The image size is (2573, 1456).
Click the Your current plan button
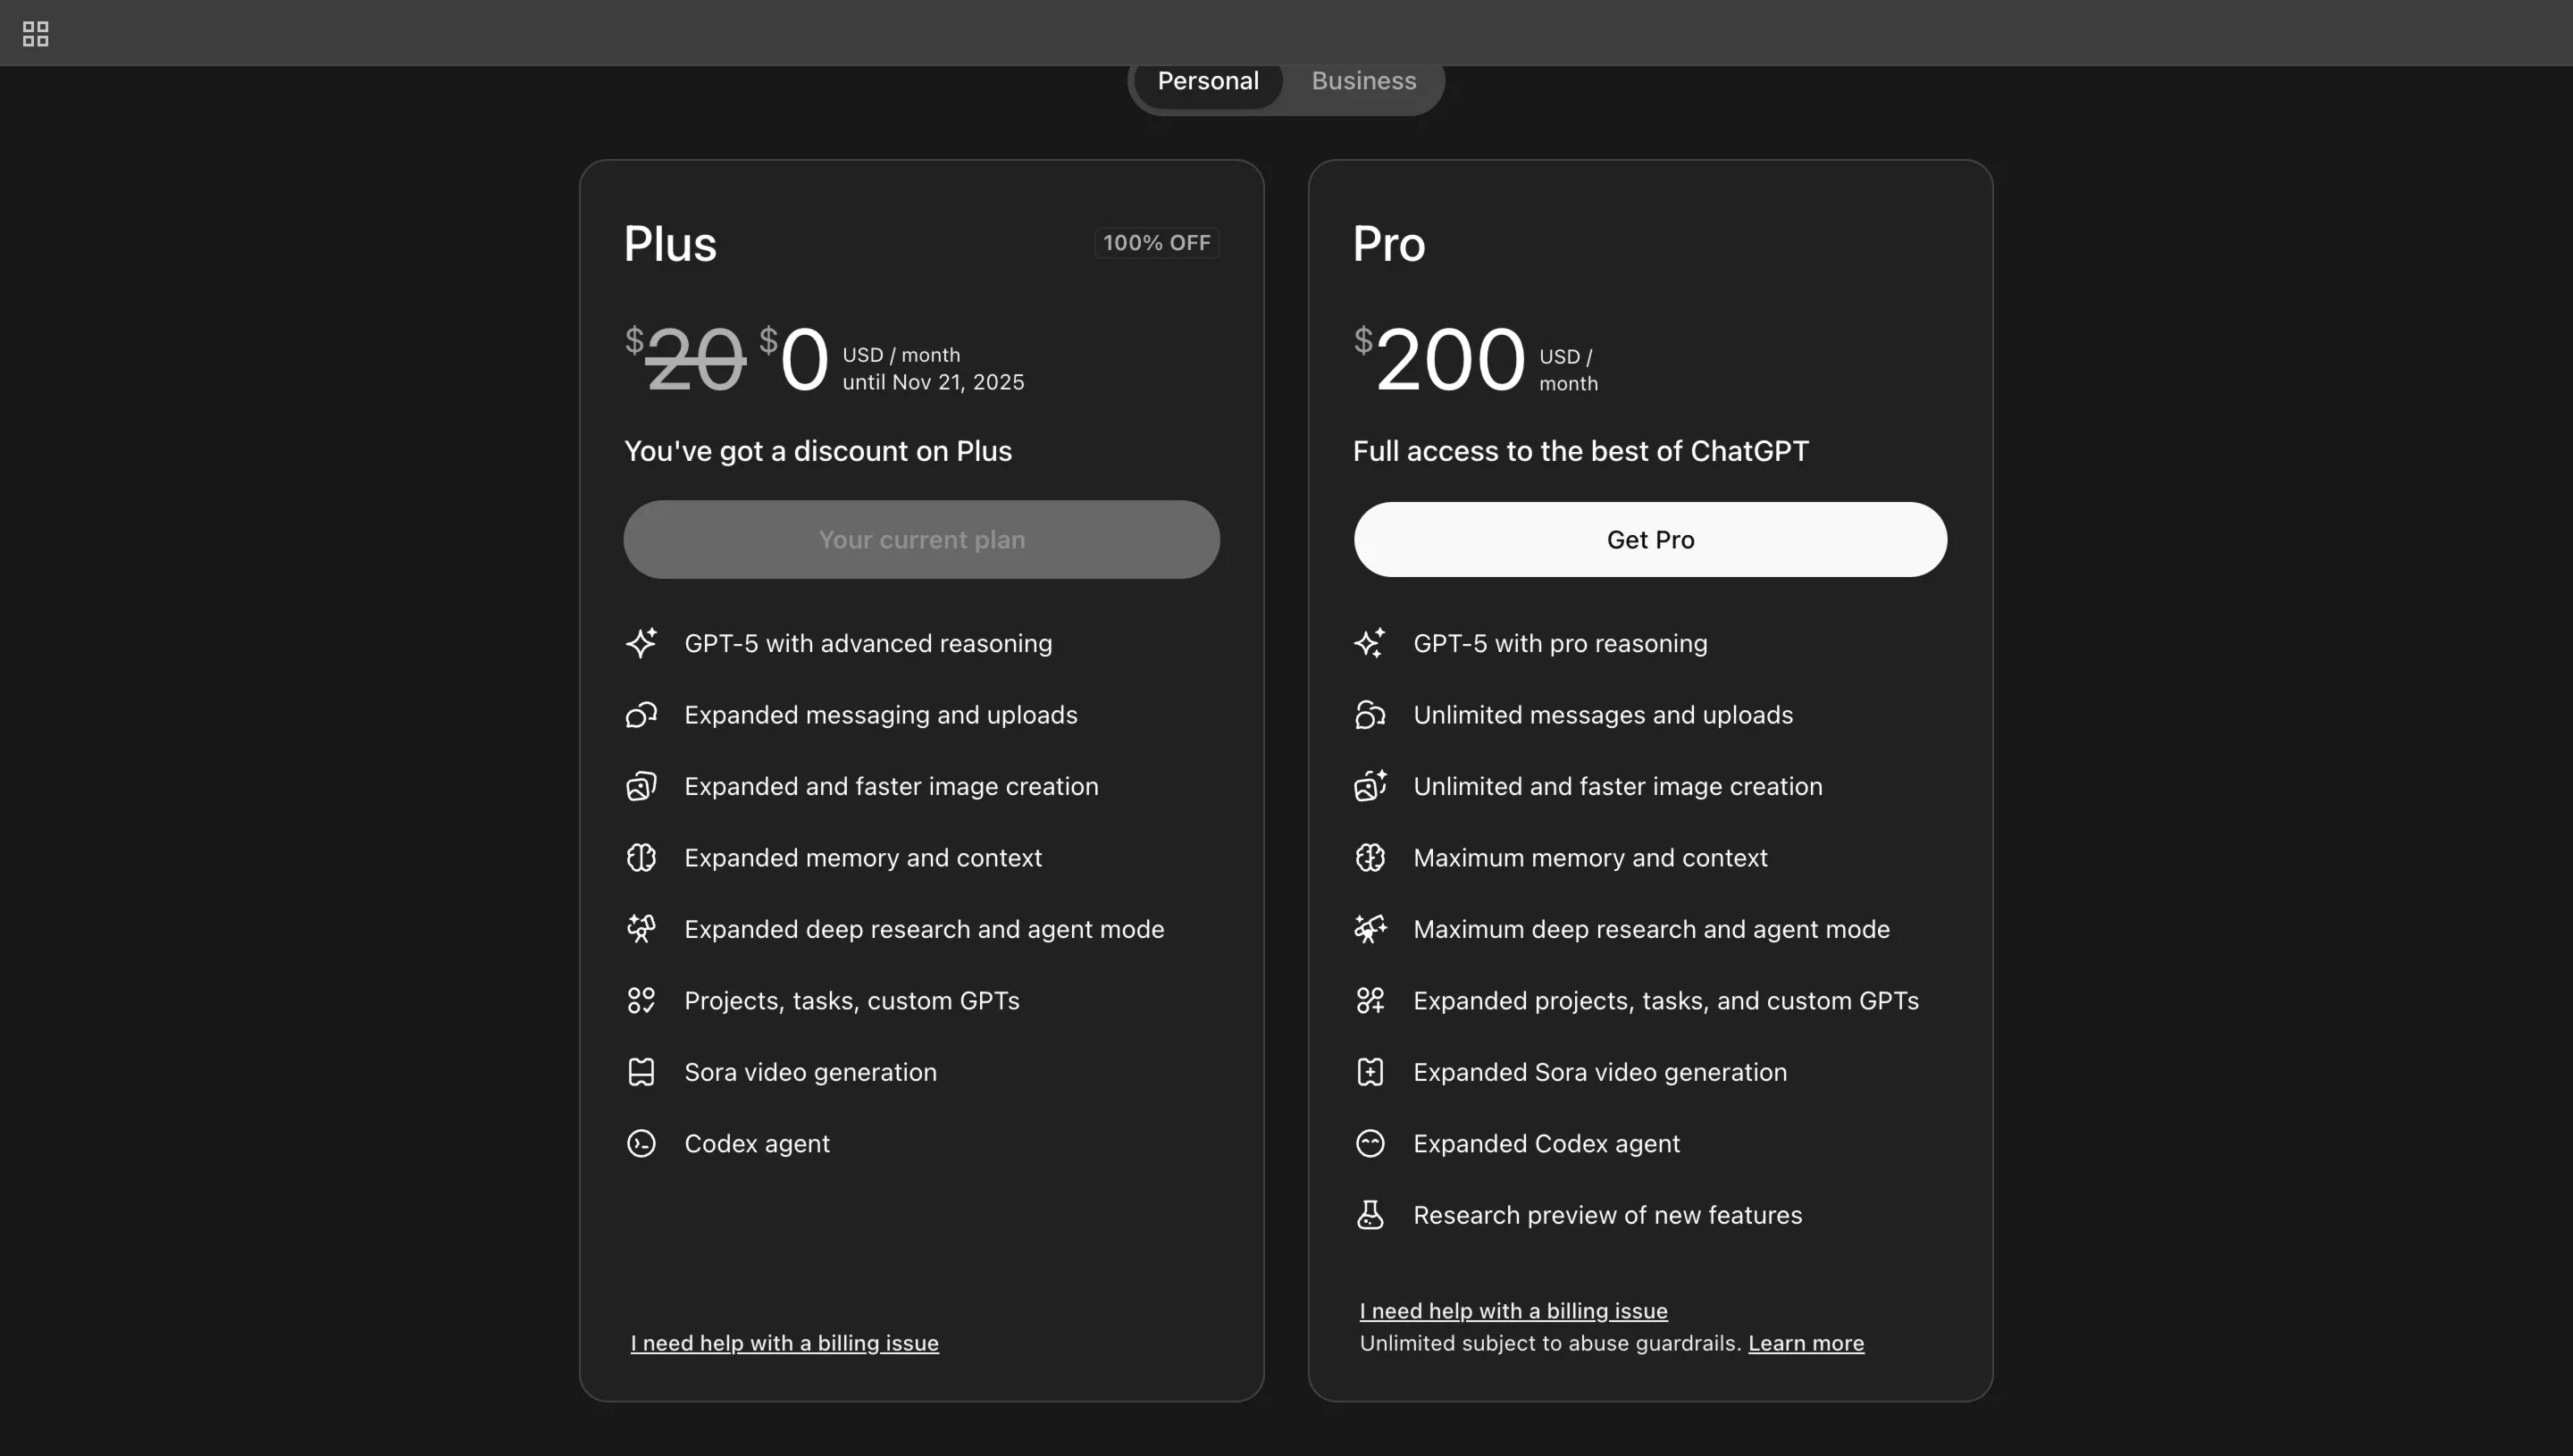coord(921,540)
